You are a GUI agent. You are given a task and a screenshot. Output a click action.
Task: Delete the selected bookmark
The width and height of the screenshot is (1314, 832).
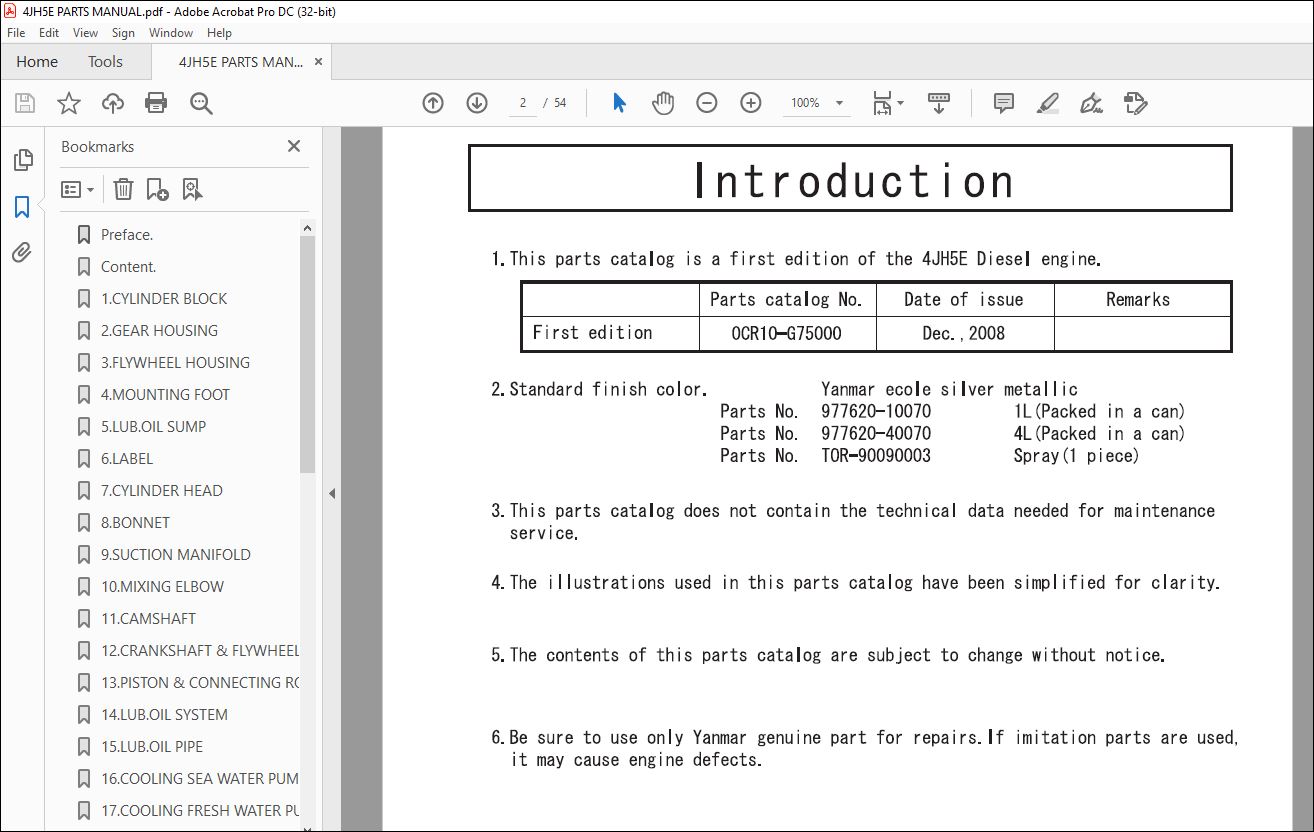123,189
